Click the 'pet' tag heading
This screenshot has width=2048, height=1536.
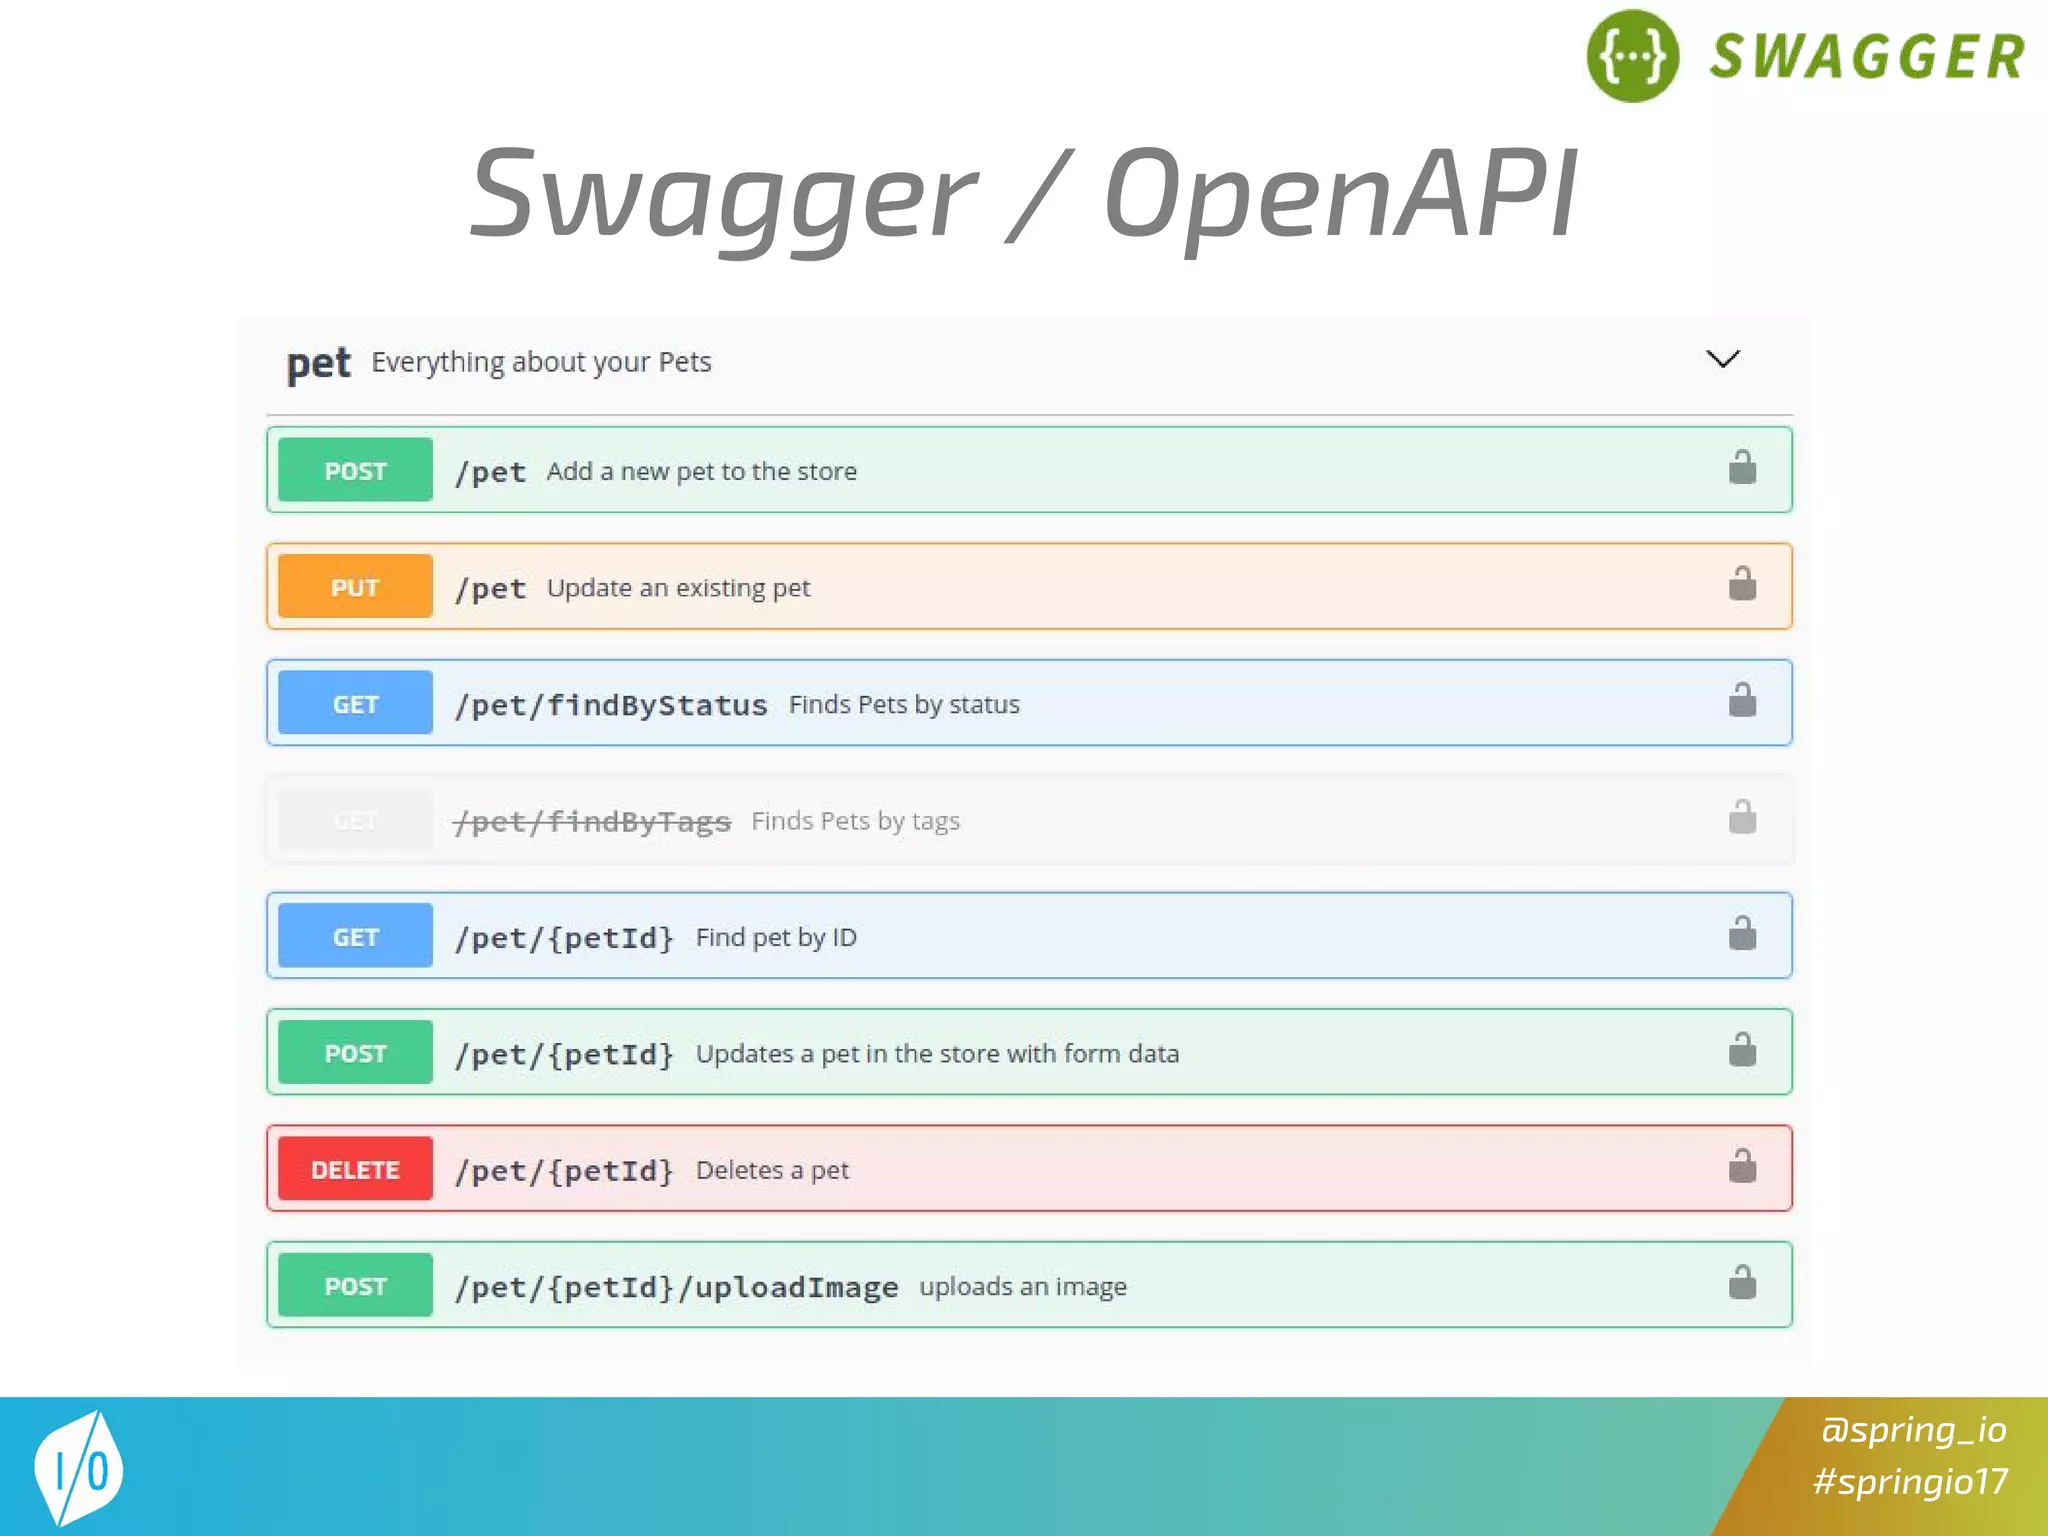tap(318, 364)
